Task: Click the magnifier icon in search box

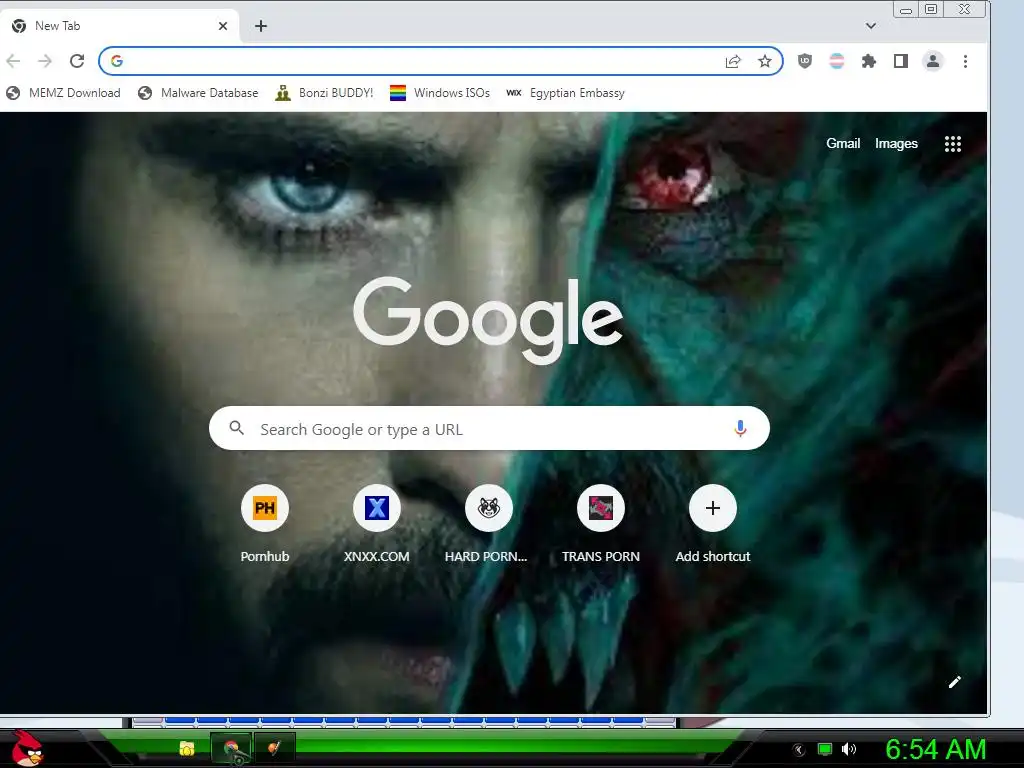Action: [x=236, y=428]
